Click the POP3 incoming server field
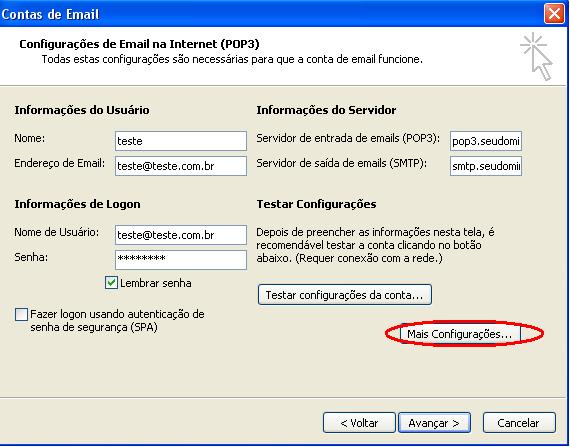The width and height of the screenshot is (570, 447). [486, 141]
